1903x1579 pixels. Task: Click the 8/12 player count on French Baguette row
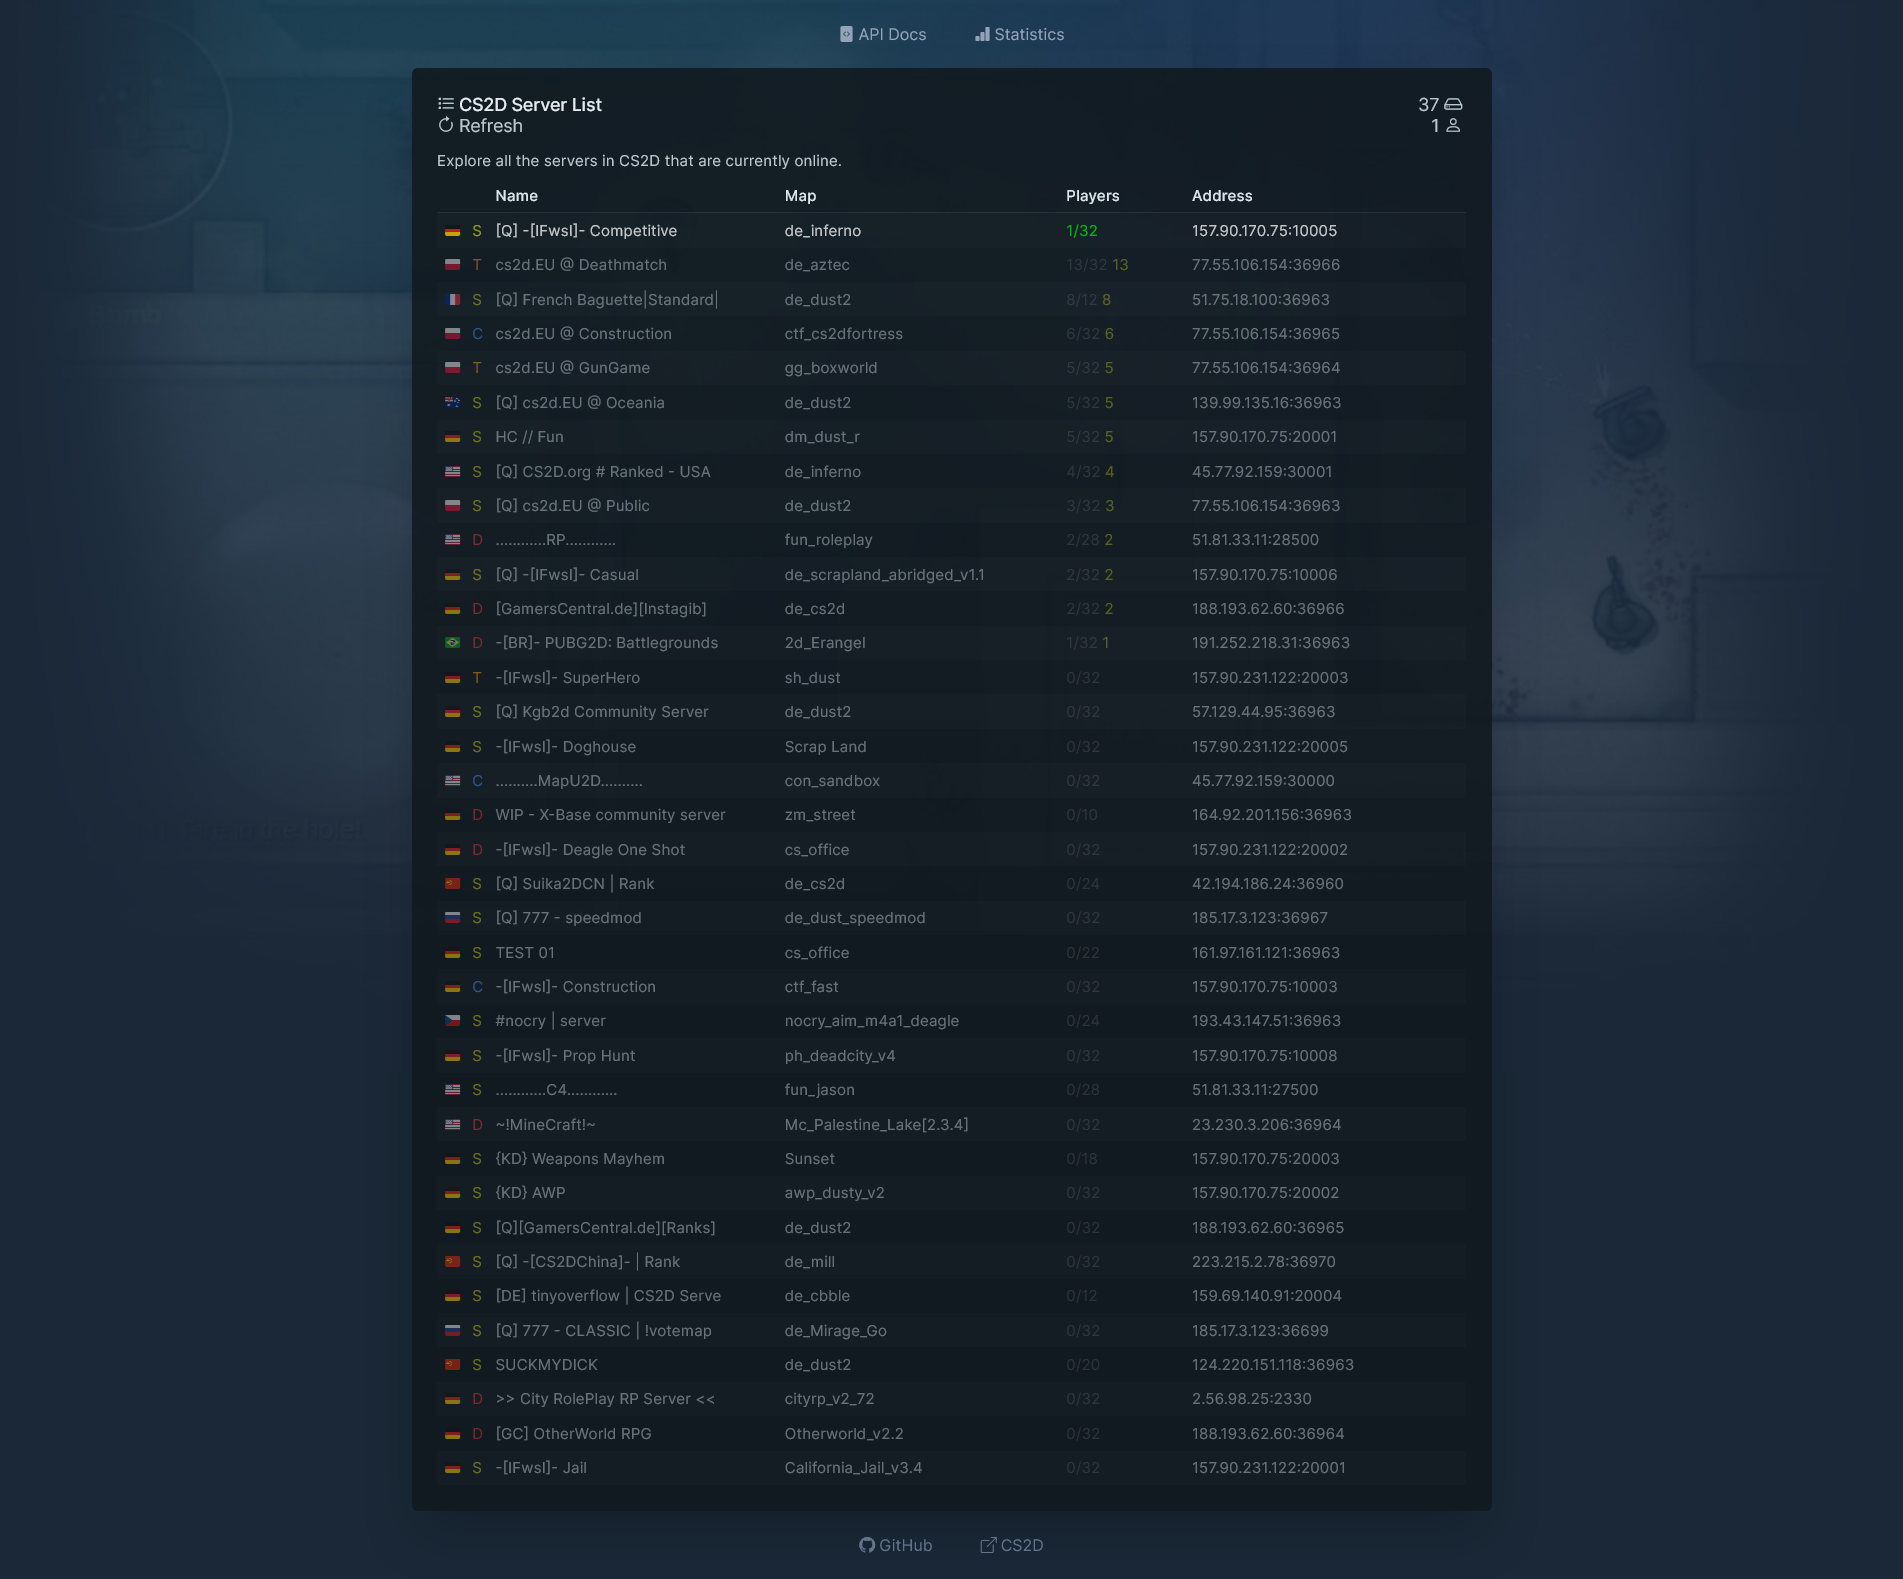[1082, 300]
